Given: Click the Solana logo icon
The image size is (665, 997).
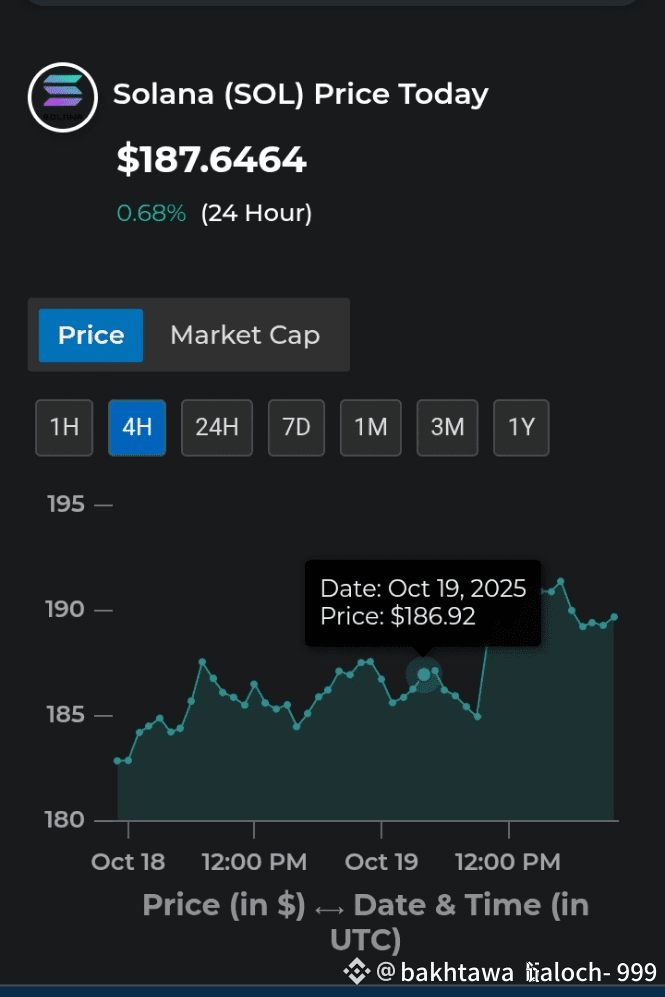Looking at the screenshot, I should [63, 97].
